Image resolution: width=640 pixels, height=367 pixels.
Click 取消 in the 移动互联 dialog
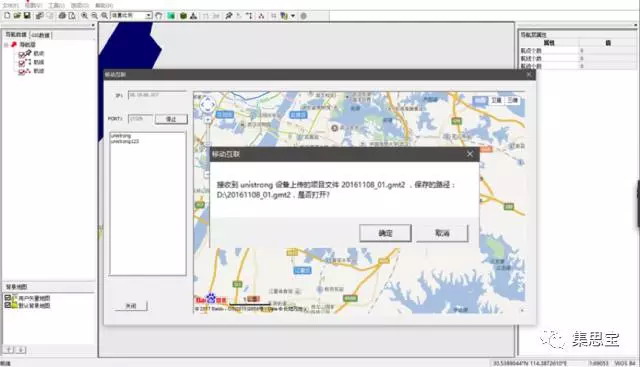tap(442, 233)
